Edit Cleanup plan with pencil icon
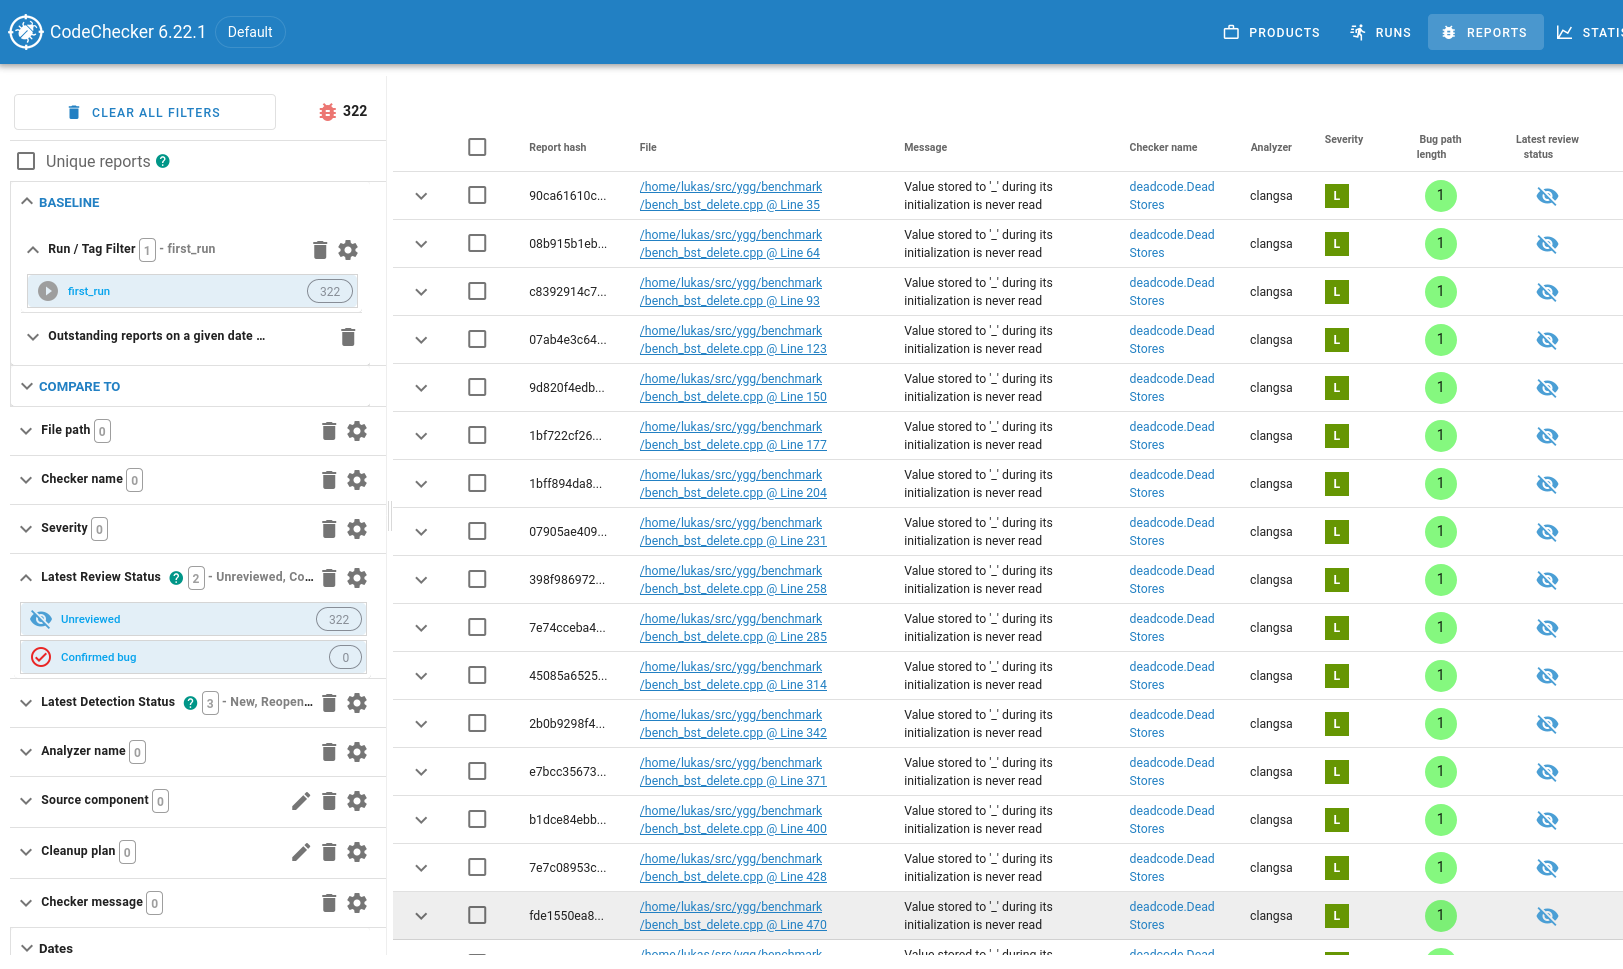 click(301, 852)
